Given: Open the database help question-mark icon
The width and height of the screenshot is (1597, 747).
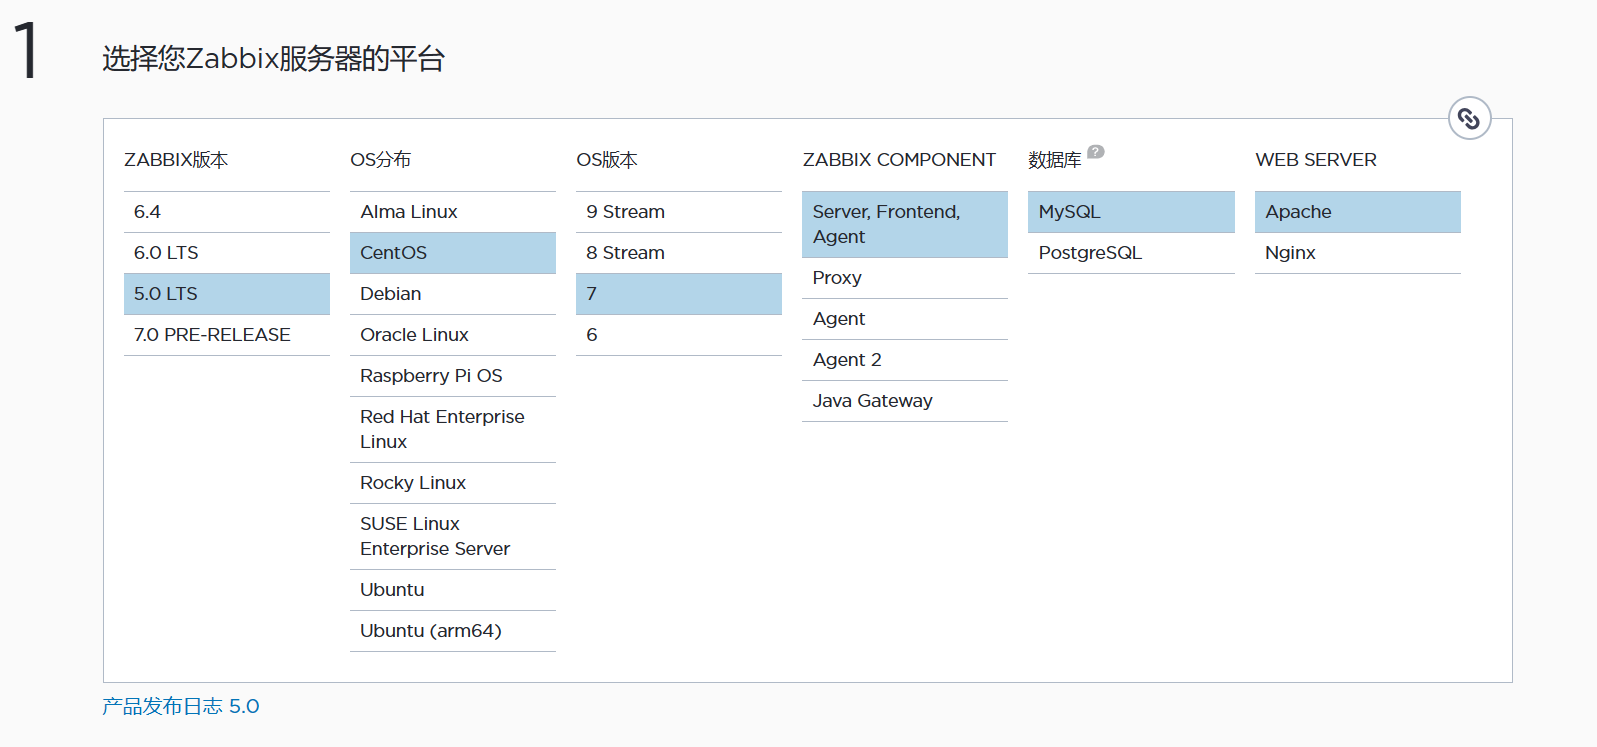Looking at the screenshot, I should click(x=1095, y=152).
